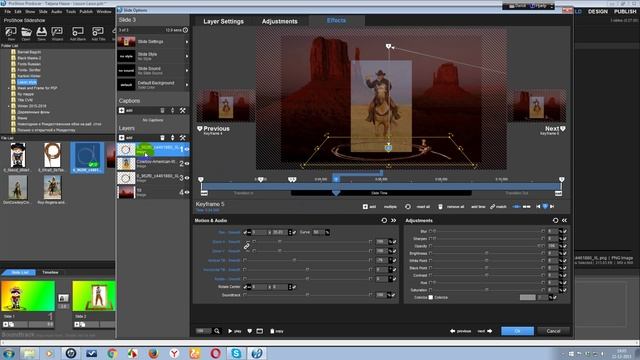
Task: Click the trash icon in Captions toolbar
Action: coord(162,111)
